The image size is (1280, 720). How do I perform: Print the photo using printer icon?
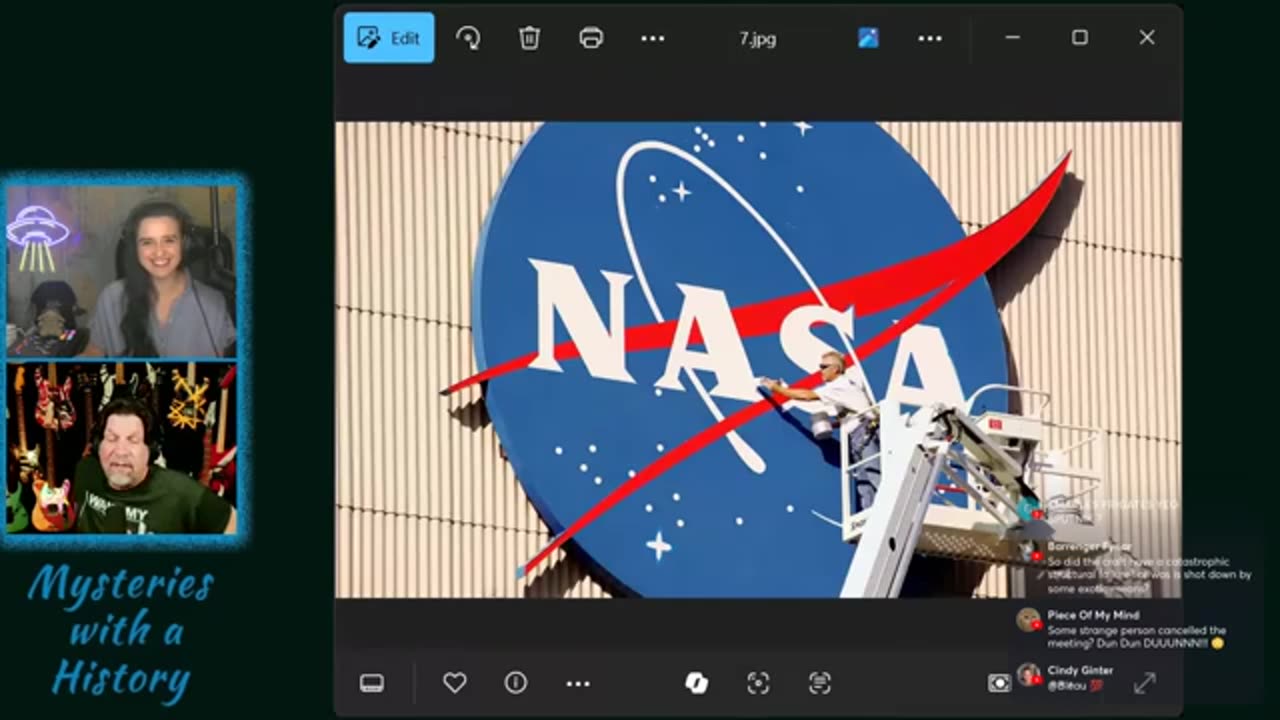pos(591,38)
